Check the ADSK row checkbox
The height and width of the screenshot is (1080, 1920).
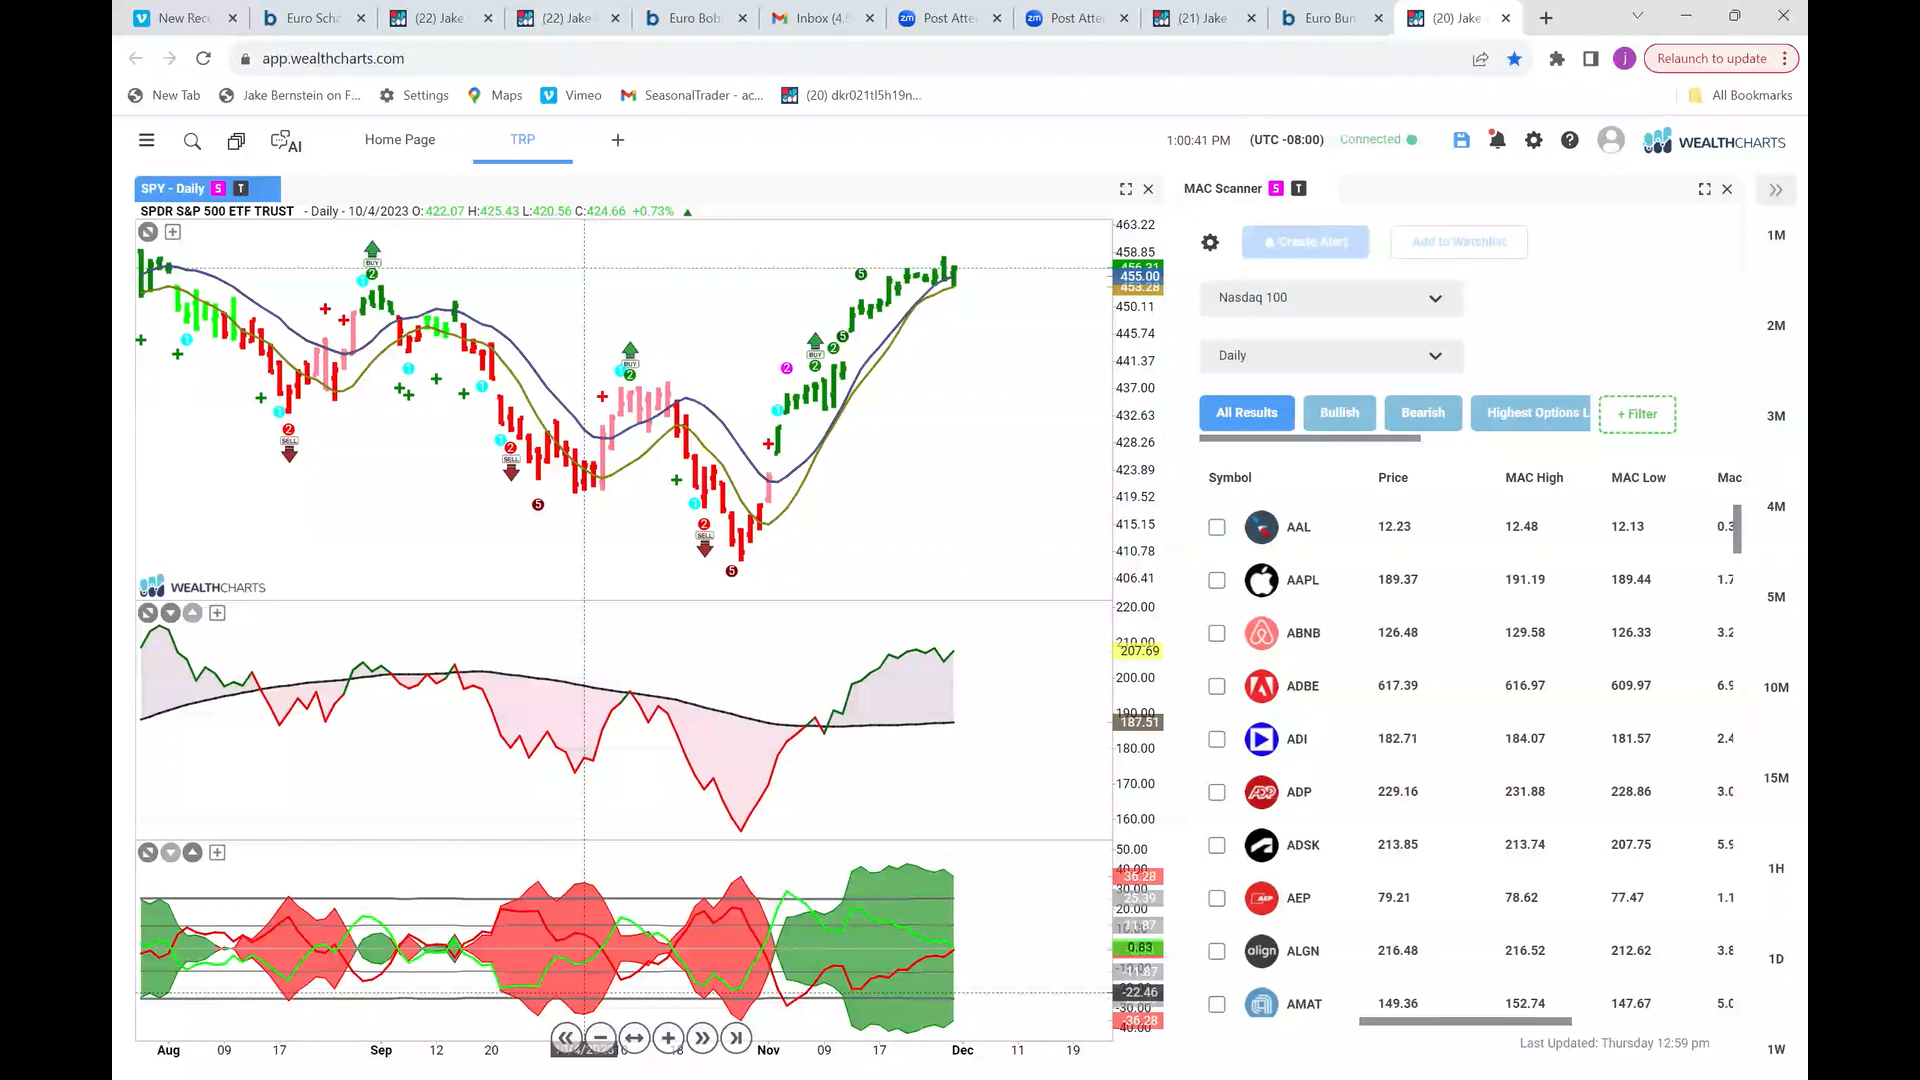tap(1216, 845)
